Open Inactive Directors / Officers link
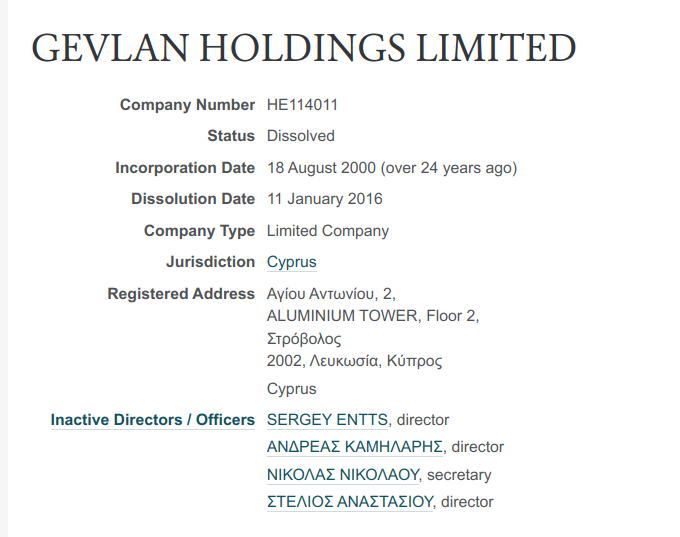The width and height of the screenshot is (680, 537). pyautogui.click(x=153, y=420)
